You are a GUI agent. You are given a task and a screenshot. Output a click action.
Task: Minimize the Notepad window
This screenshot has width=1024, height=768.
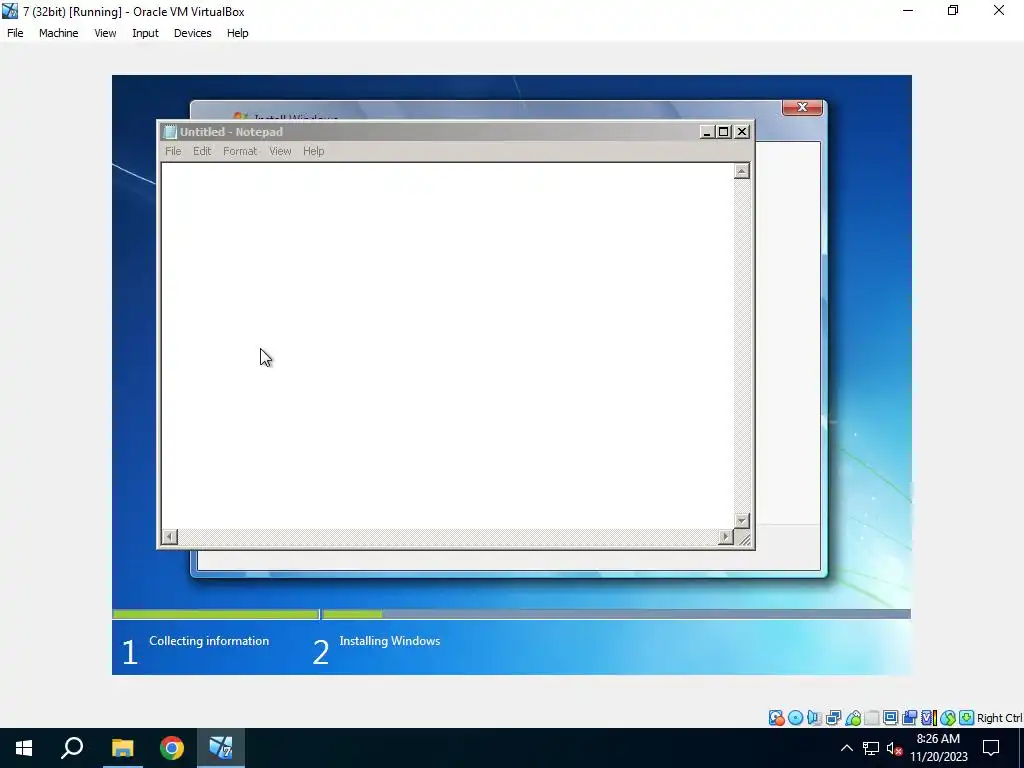(707, 132)
